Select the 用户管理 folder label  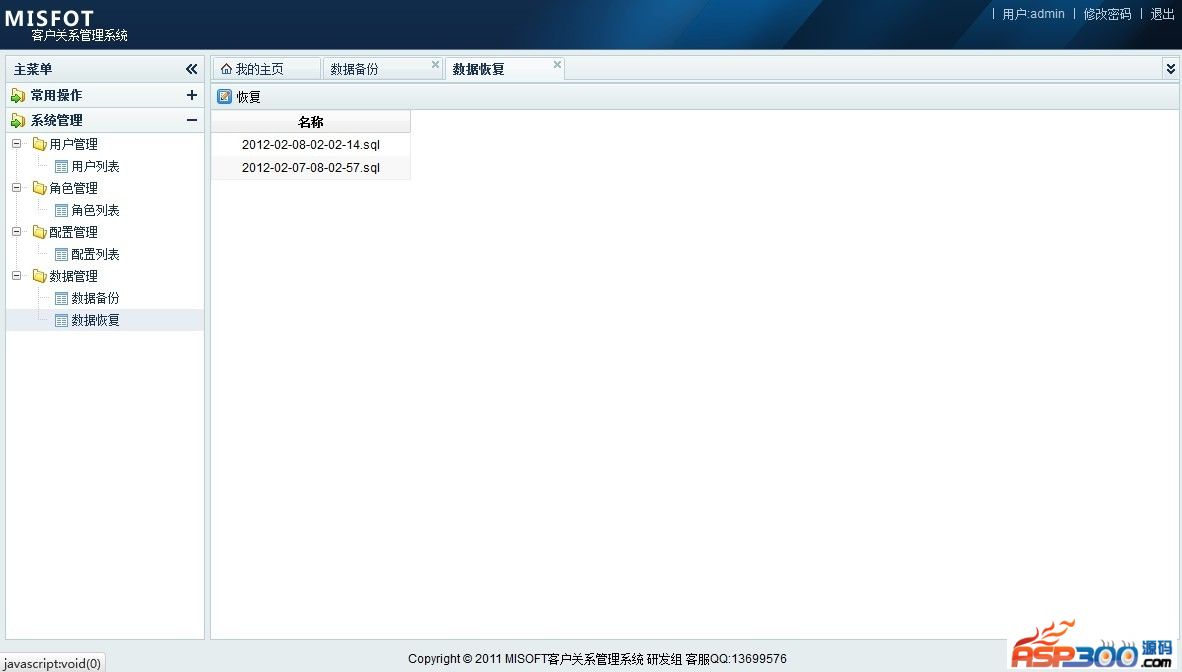[x=73, y=144]
